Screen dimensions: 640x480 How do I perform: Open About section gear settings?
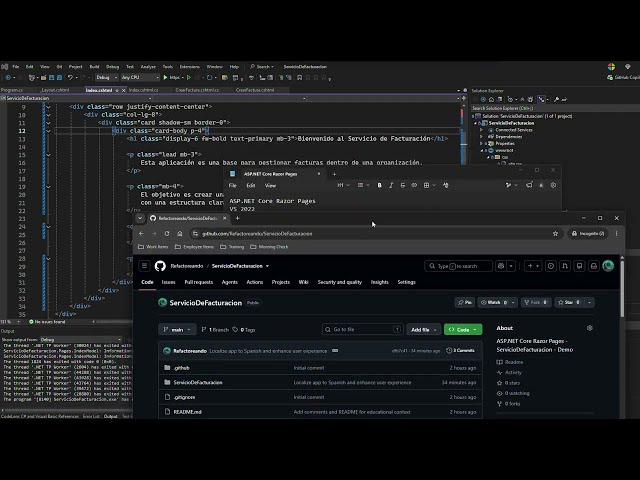click(x=589, y=328)
